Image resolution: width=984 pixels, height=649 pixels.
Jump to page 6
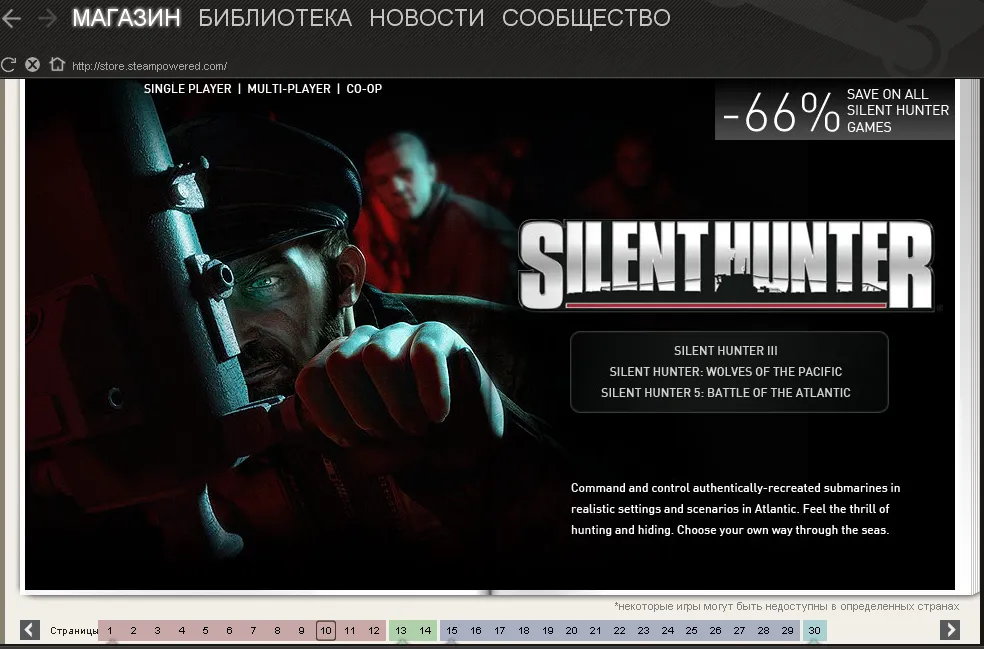[x=229, y=630]
